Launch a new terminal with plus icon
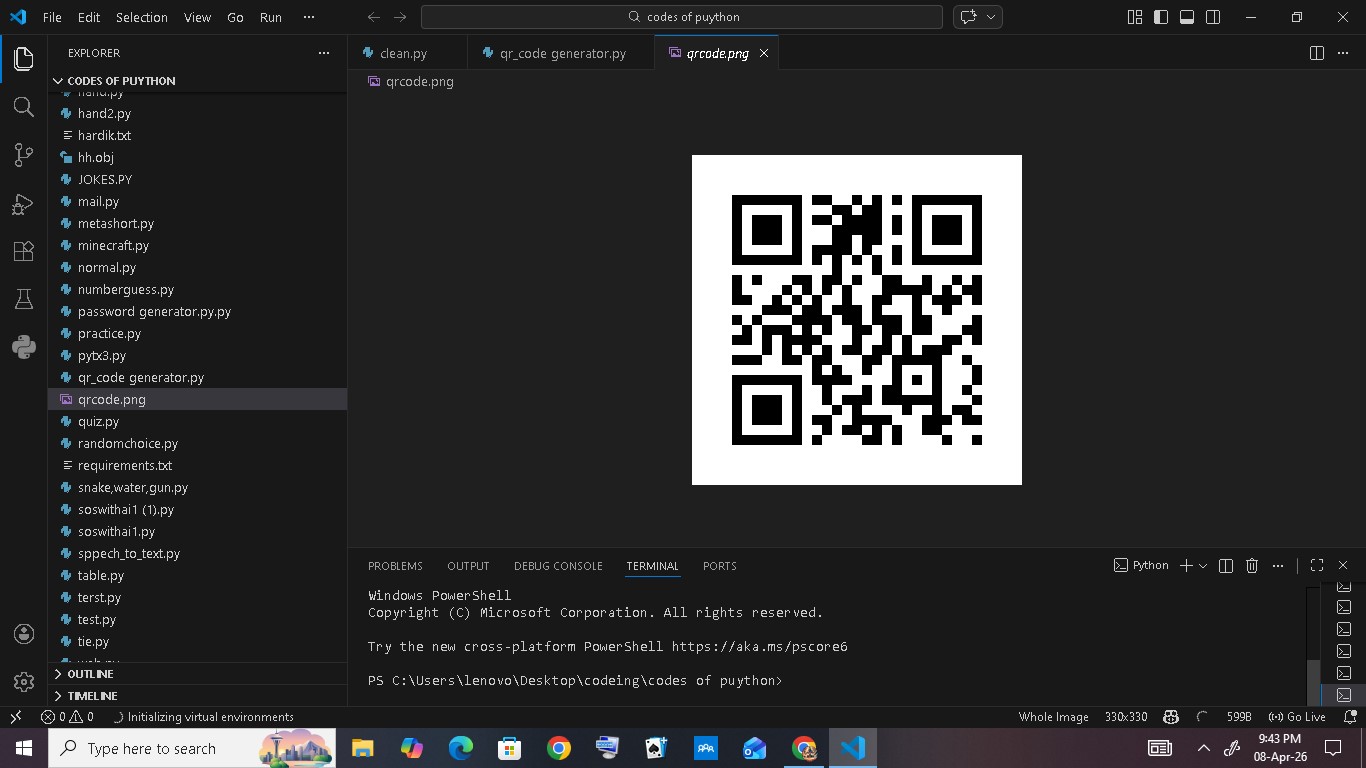The image size is (1366, 768). (x=1186, y=565)
